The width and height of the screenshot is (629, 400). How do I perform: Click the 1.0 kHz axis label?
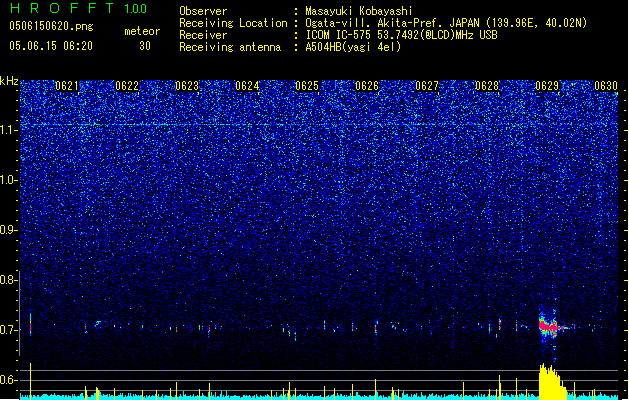click(x=8, y=180)
